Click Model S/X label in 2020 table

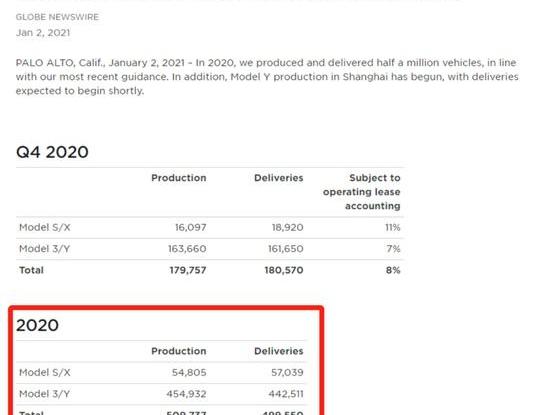pyautogui.click(x=45, y=372)
